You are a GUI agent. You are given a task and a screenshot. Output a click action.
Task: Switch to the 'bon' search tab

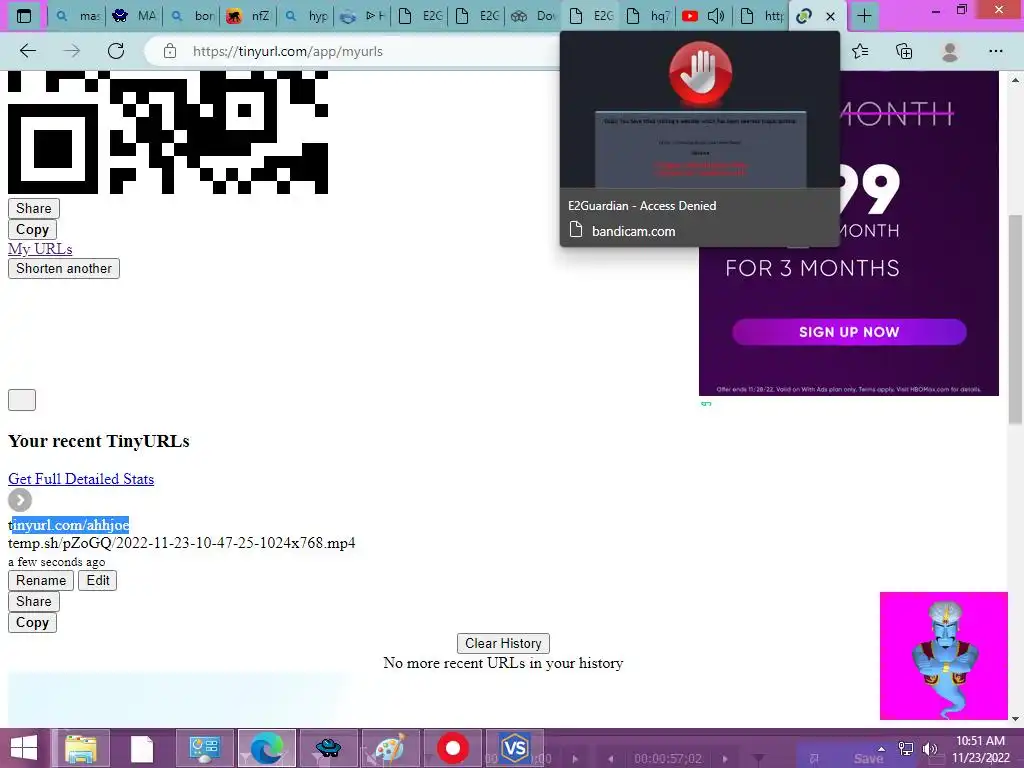[x=191, y=16]
